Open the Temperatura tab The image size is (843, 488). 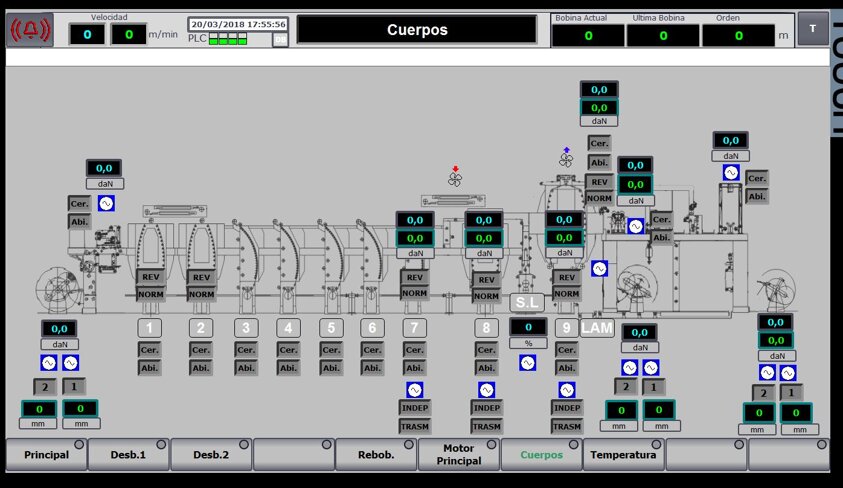[623, 455]
